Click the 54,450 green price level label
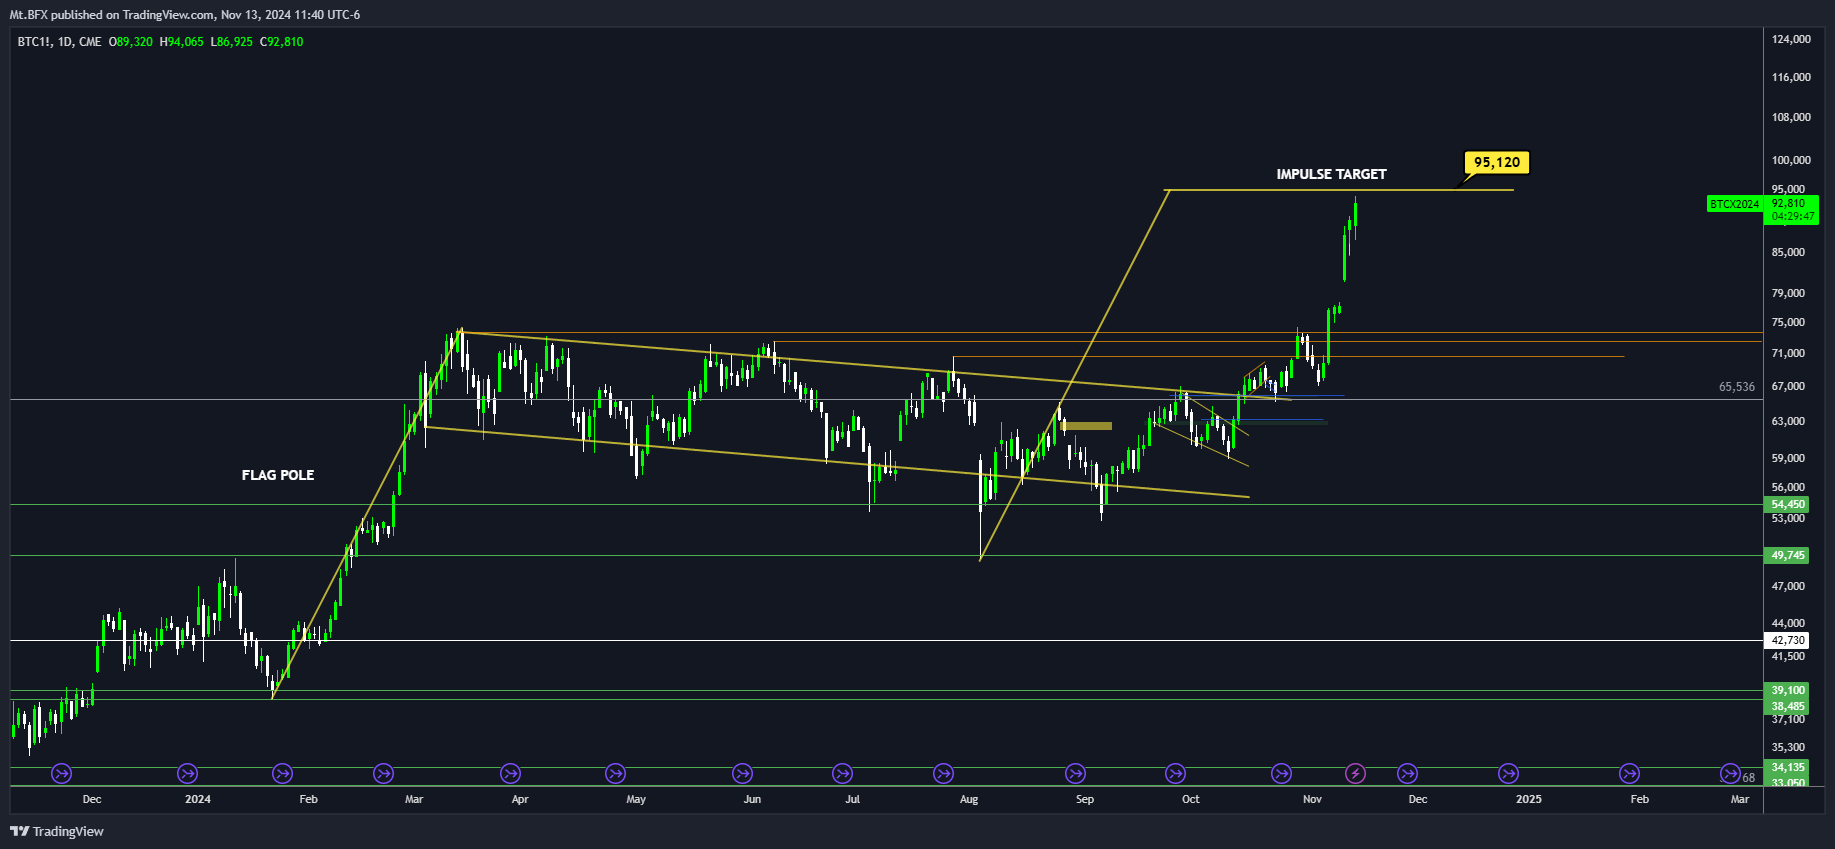 (x=1788, y=504)
